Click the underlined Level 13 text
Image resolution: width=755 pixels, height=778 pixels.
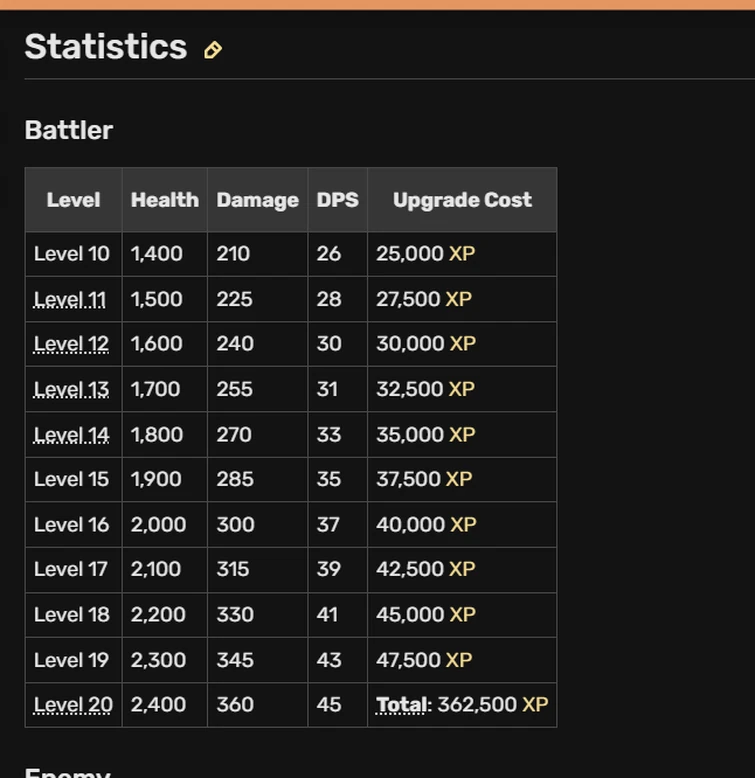tap(71, 389)
